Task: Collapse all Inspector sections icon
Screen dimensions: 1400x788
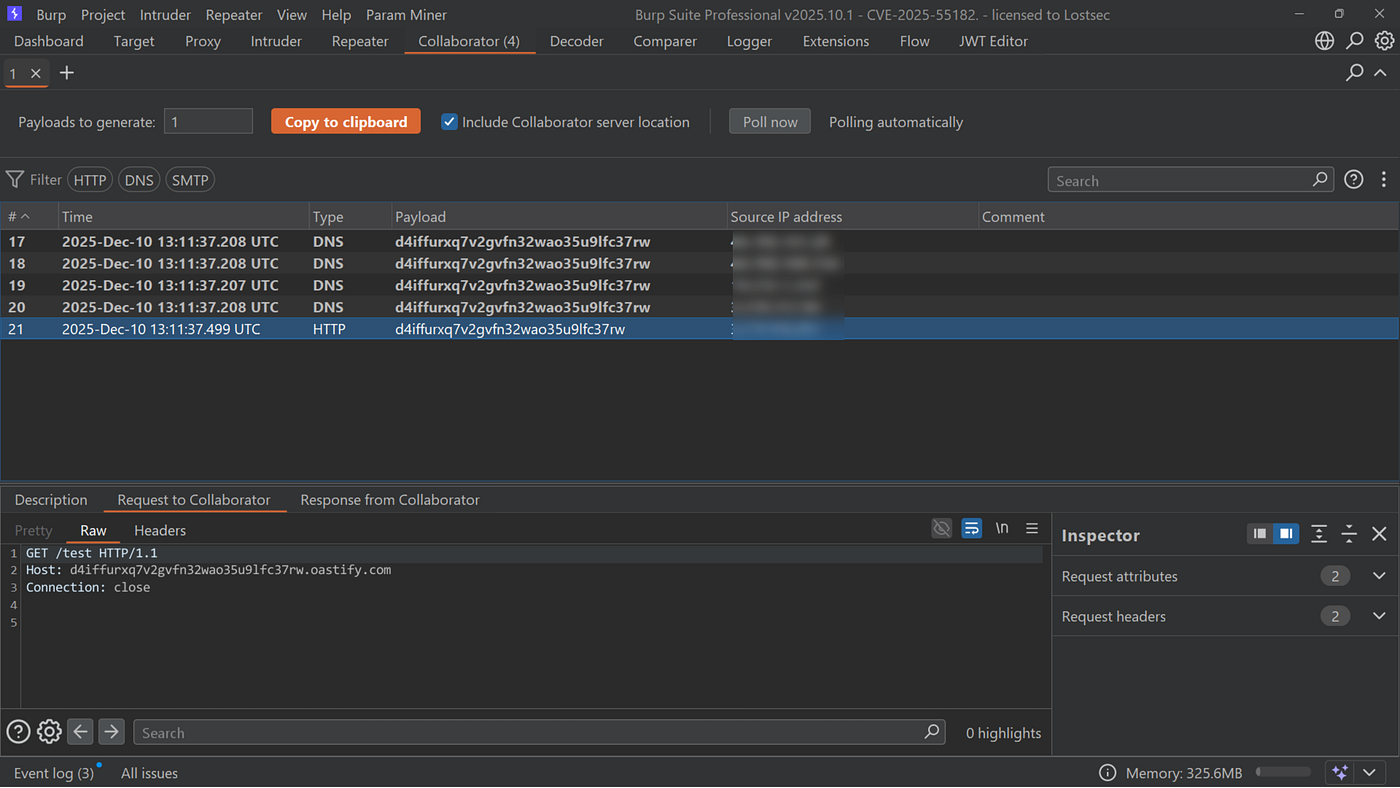Action: click(1349, 534)
